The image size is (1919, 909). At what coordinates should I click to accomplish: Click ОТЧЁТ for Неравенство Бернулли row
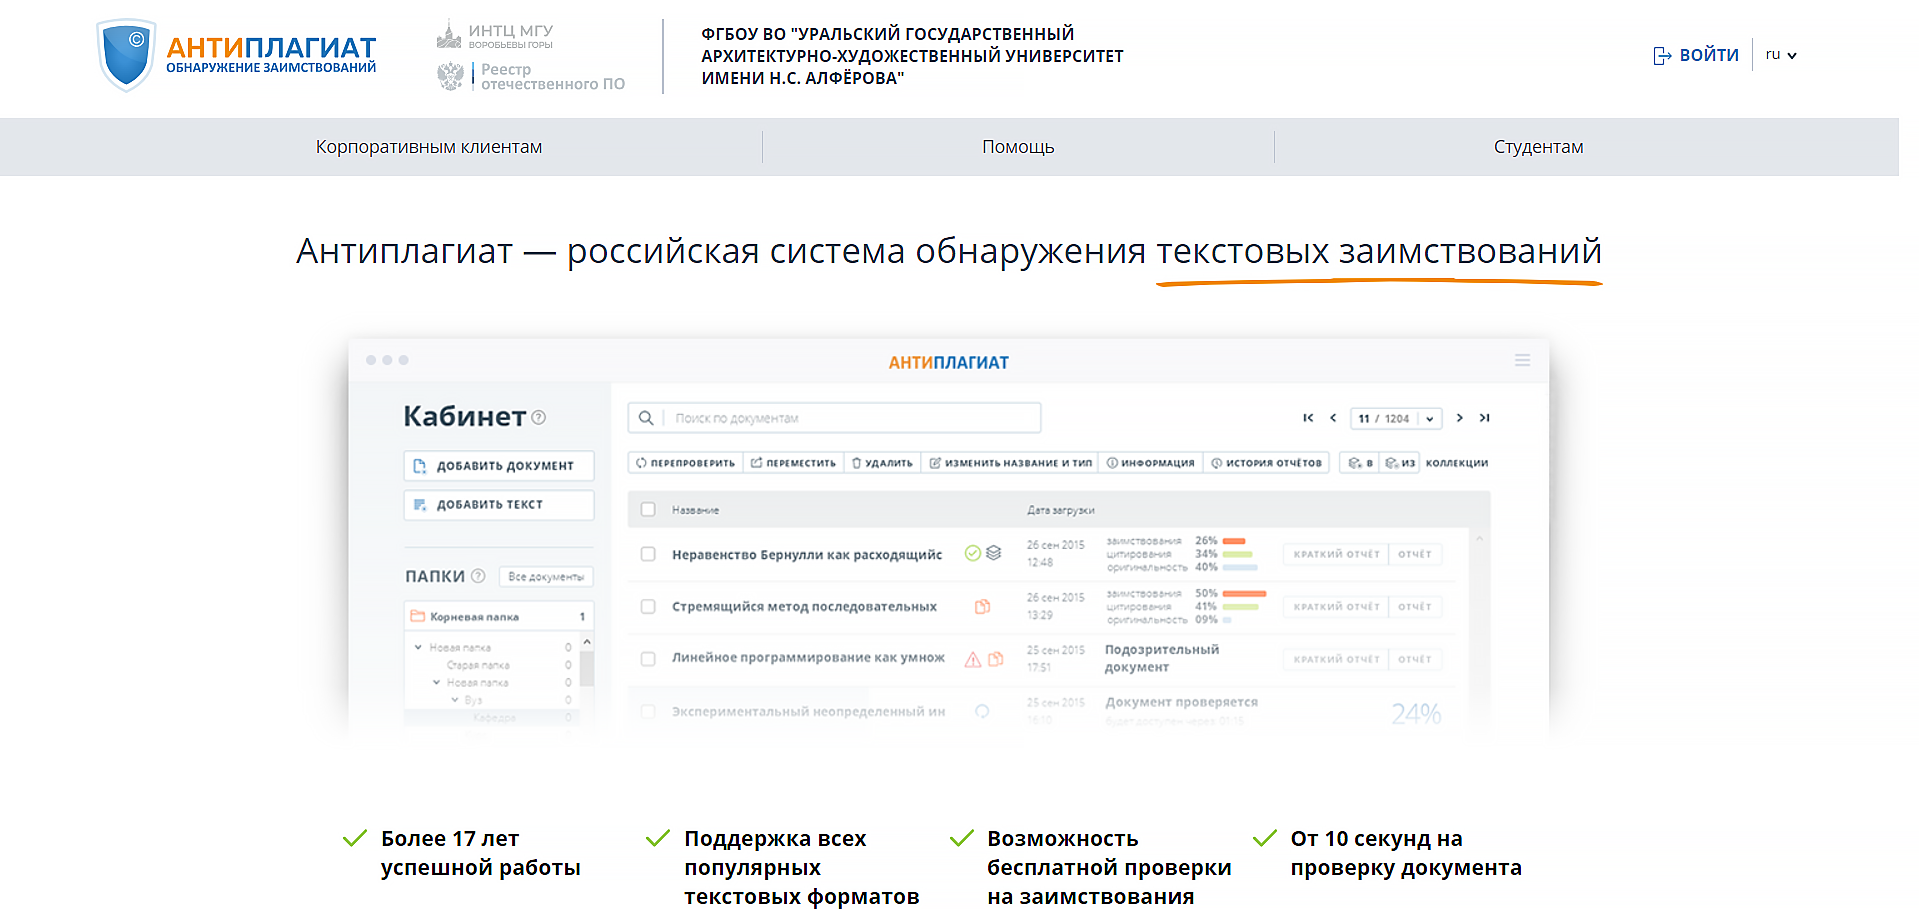[x=1414, y=554]
